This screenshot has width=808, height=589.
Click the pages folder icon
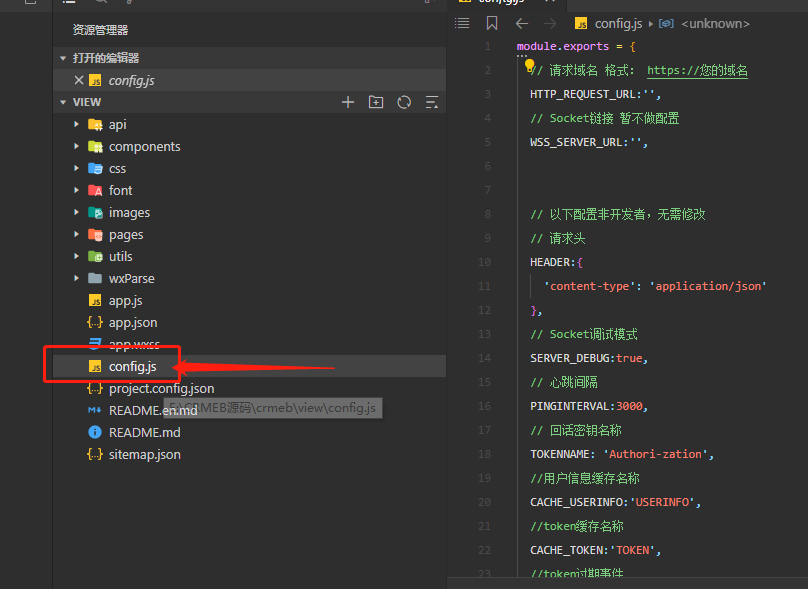(95, 234)
